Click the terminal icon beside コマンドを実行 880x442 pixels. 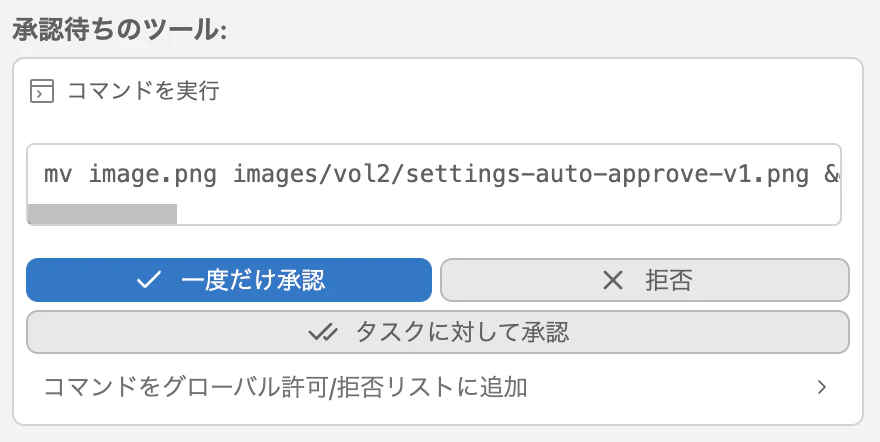click(x=42, y=91)
